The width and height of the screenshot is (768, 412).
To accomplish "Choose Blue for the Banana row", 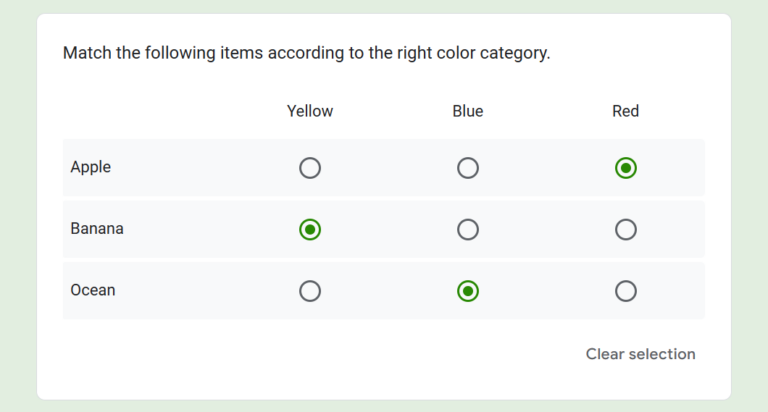I will [x=468, y=230].
